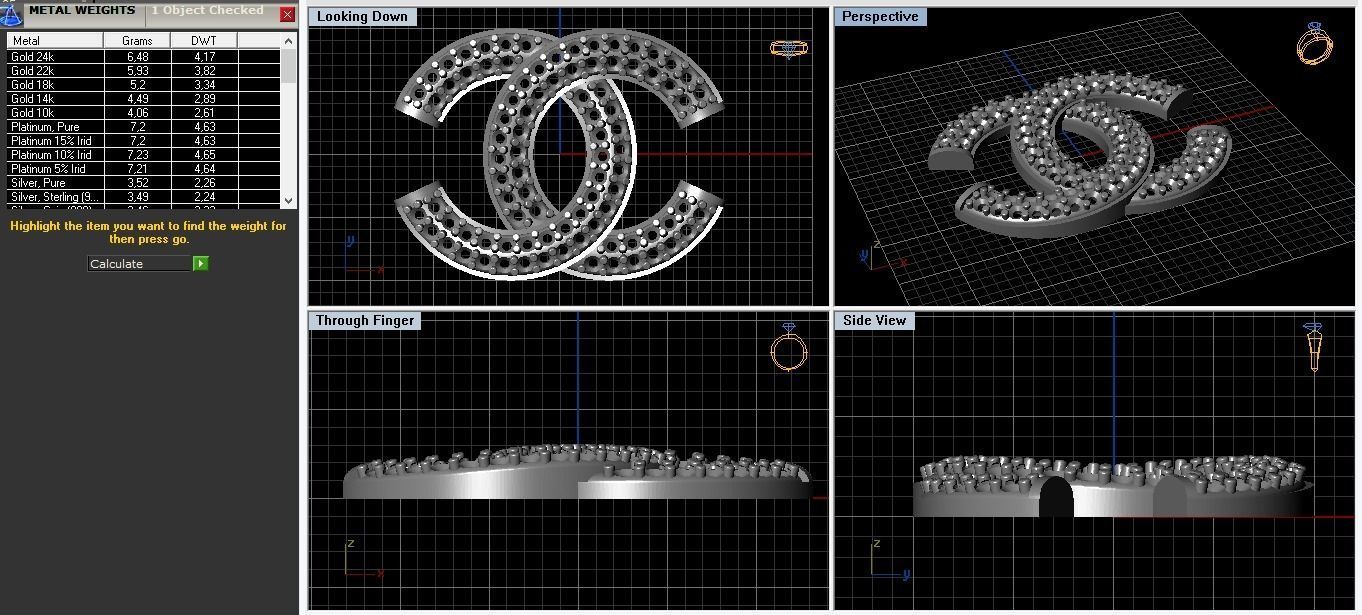The image size is (1362, 615).
Task: Open the 1 Object Checked tab
Action: (x=208, y=11)
